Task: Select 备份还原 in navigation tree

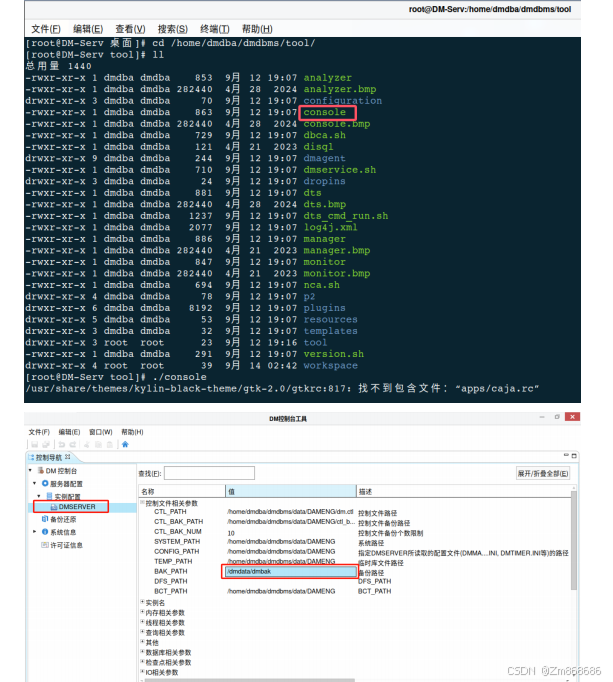Action: click(63, 519)
